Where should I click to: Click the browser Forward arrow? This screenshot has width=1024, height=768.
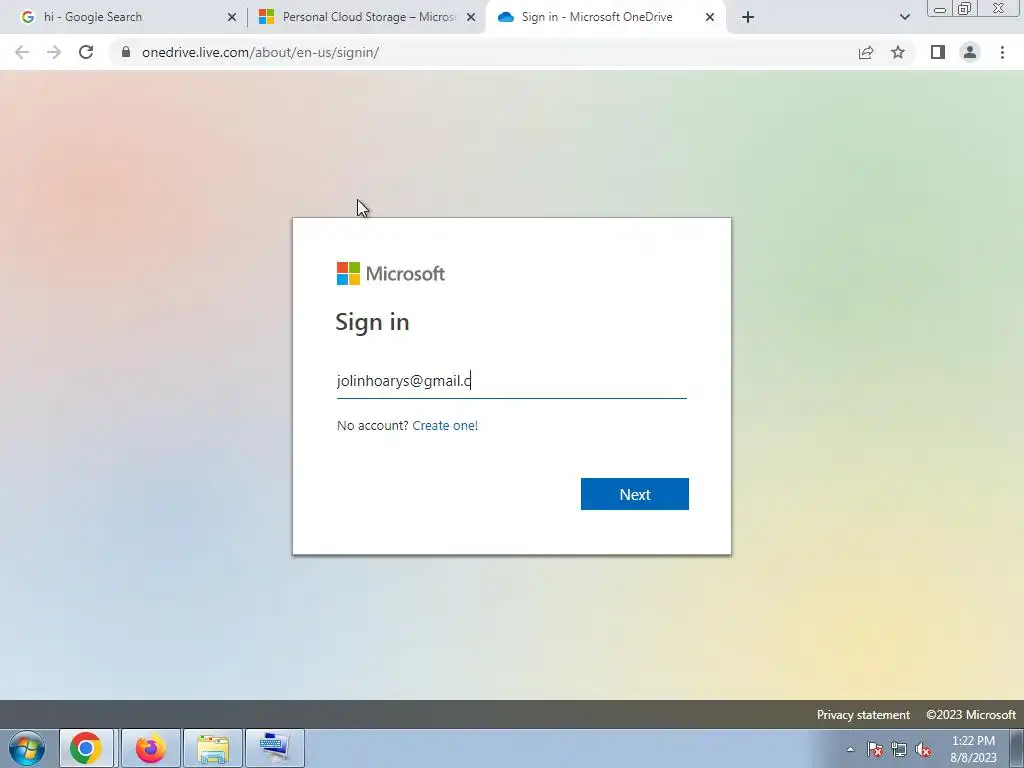tap(54, 52)
